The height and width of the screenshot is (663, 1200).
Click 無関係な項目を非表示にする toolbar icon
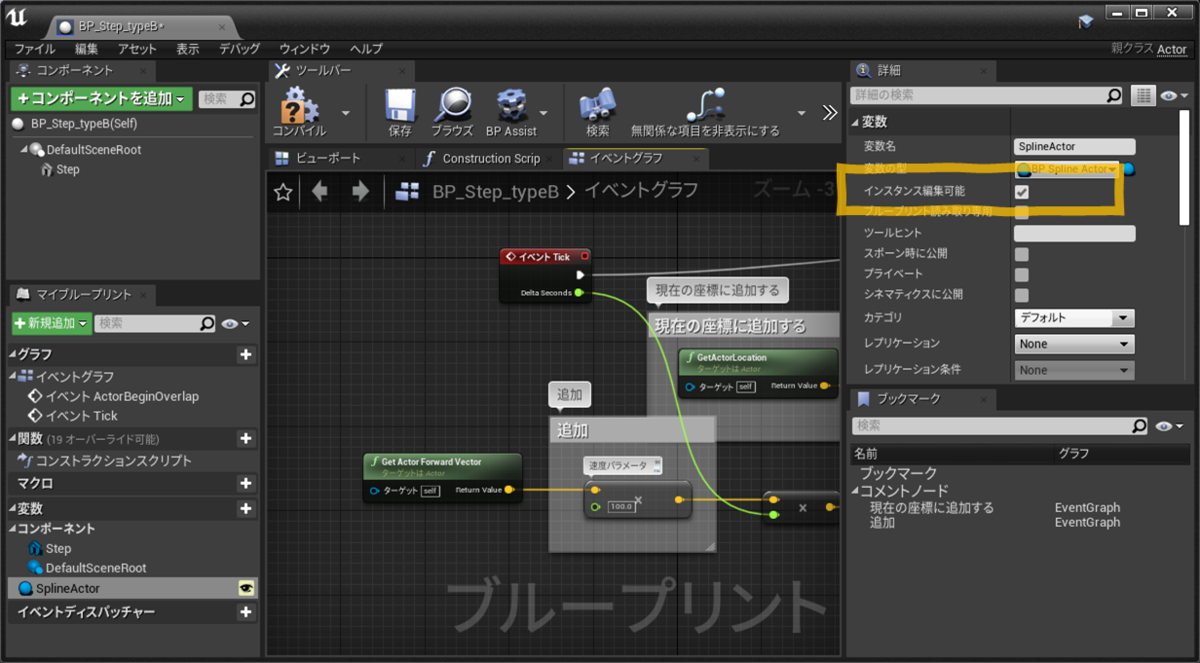705,112
